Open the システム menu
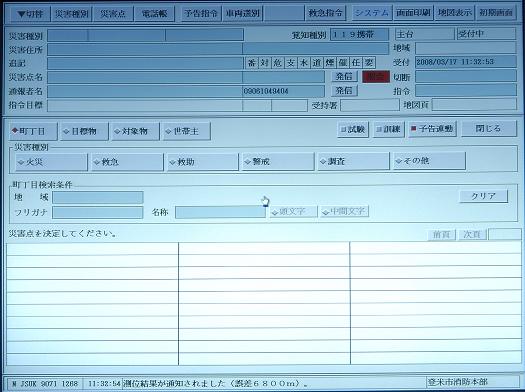 point(372,13)
